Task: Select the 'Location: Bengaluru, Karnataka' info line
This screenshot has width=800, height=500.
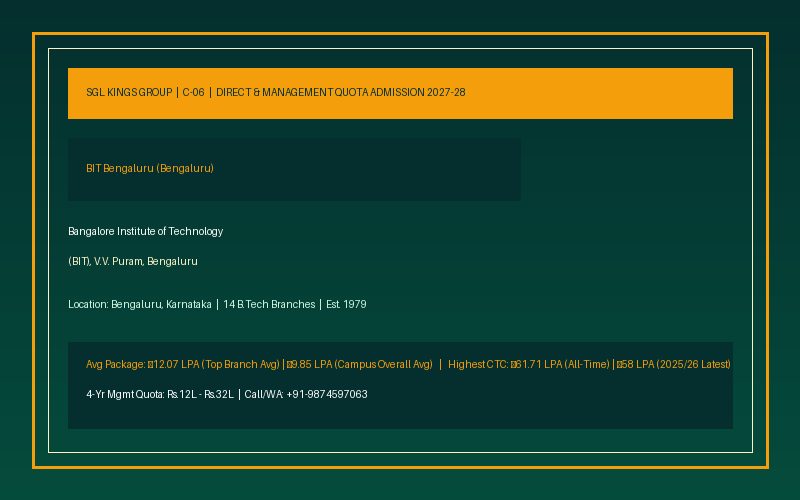Action: click(217, 305)
